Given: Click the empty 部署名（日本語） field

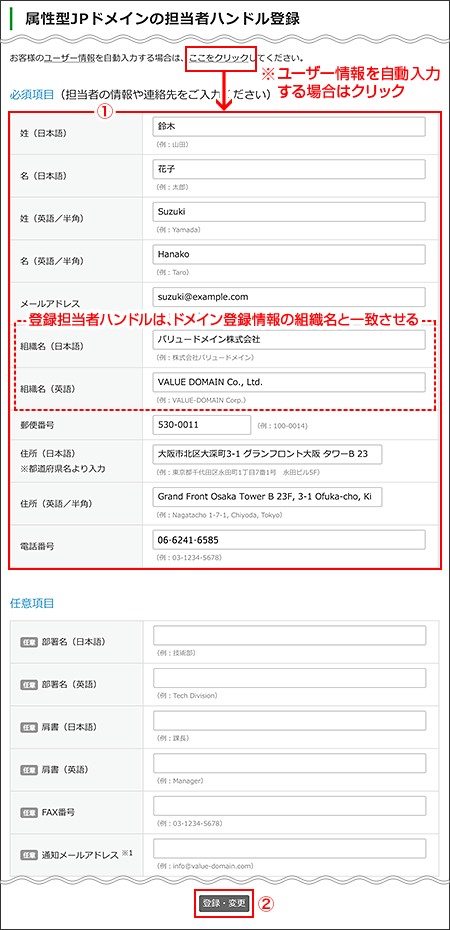Looking at the screenshot, I should [289, 635].
